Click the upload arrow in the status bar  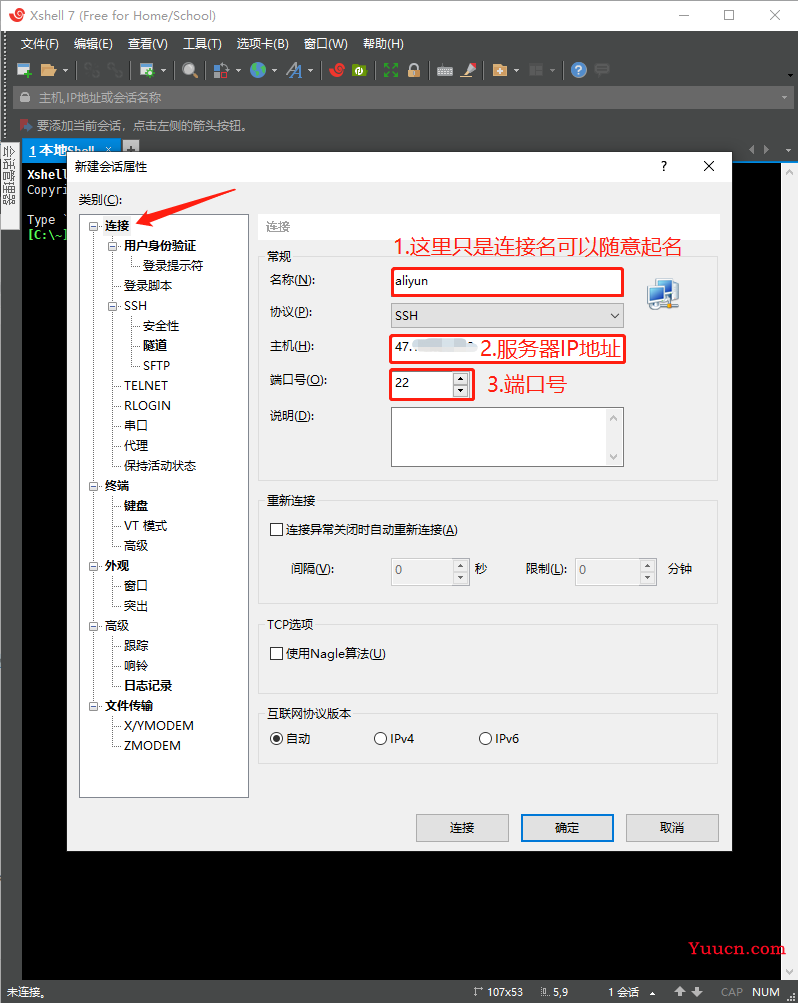(680, 991)
